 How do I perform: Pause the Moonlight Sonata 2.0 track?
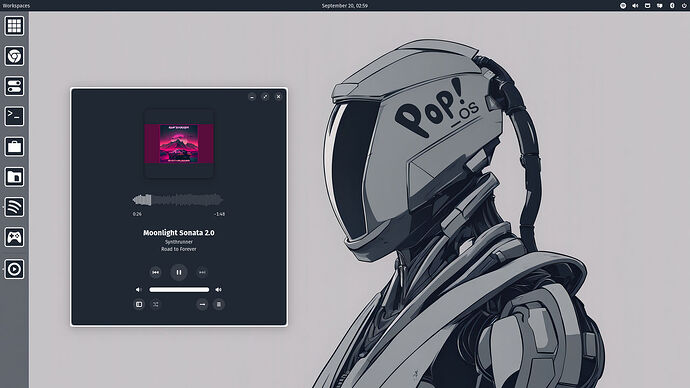[x=179, y=272]
